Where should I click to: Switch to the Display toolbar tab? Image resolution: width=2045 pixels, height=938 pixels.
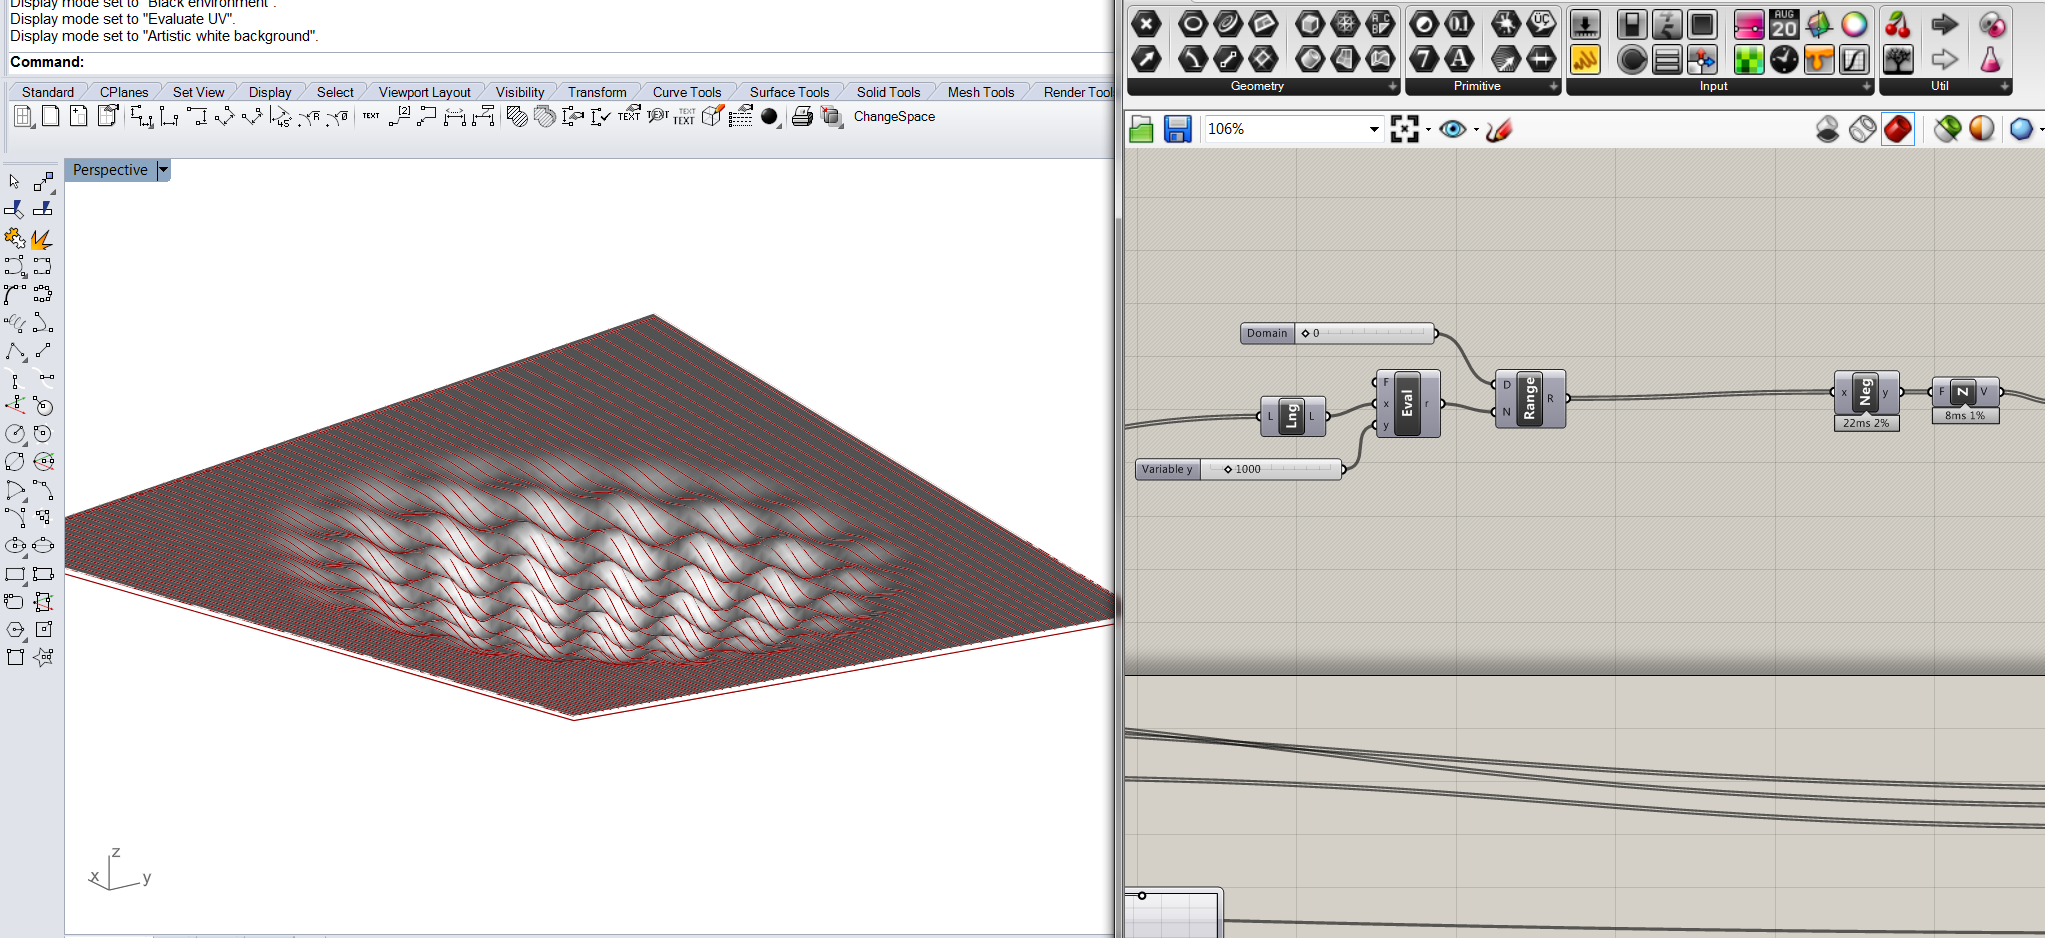(270, 92)
